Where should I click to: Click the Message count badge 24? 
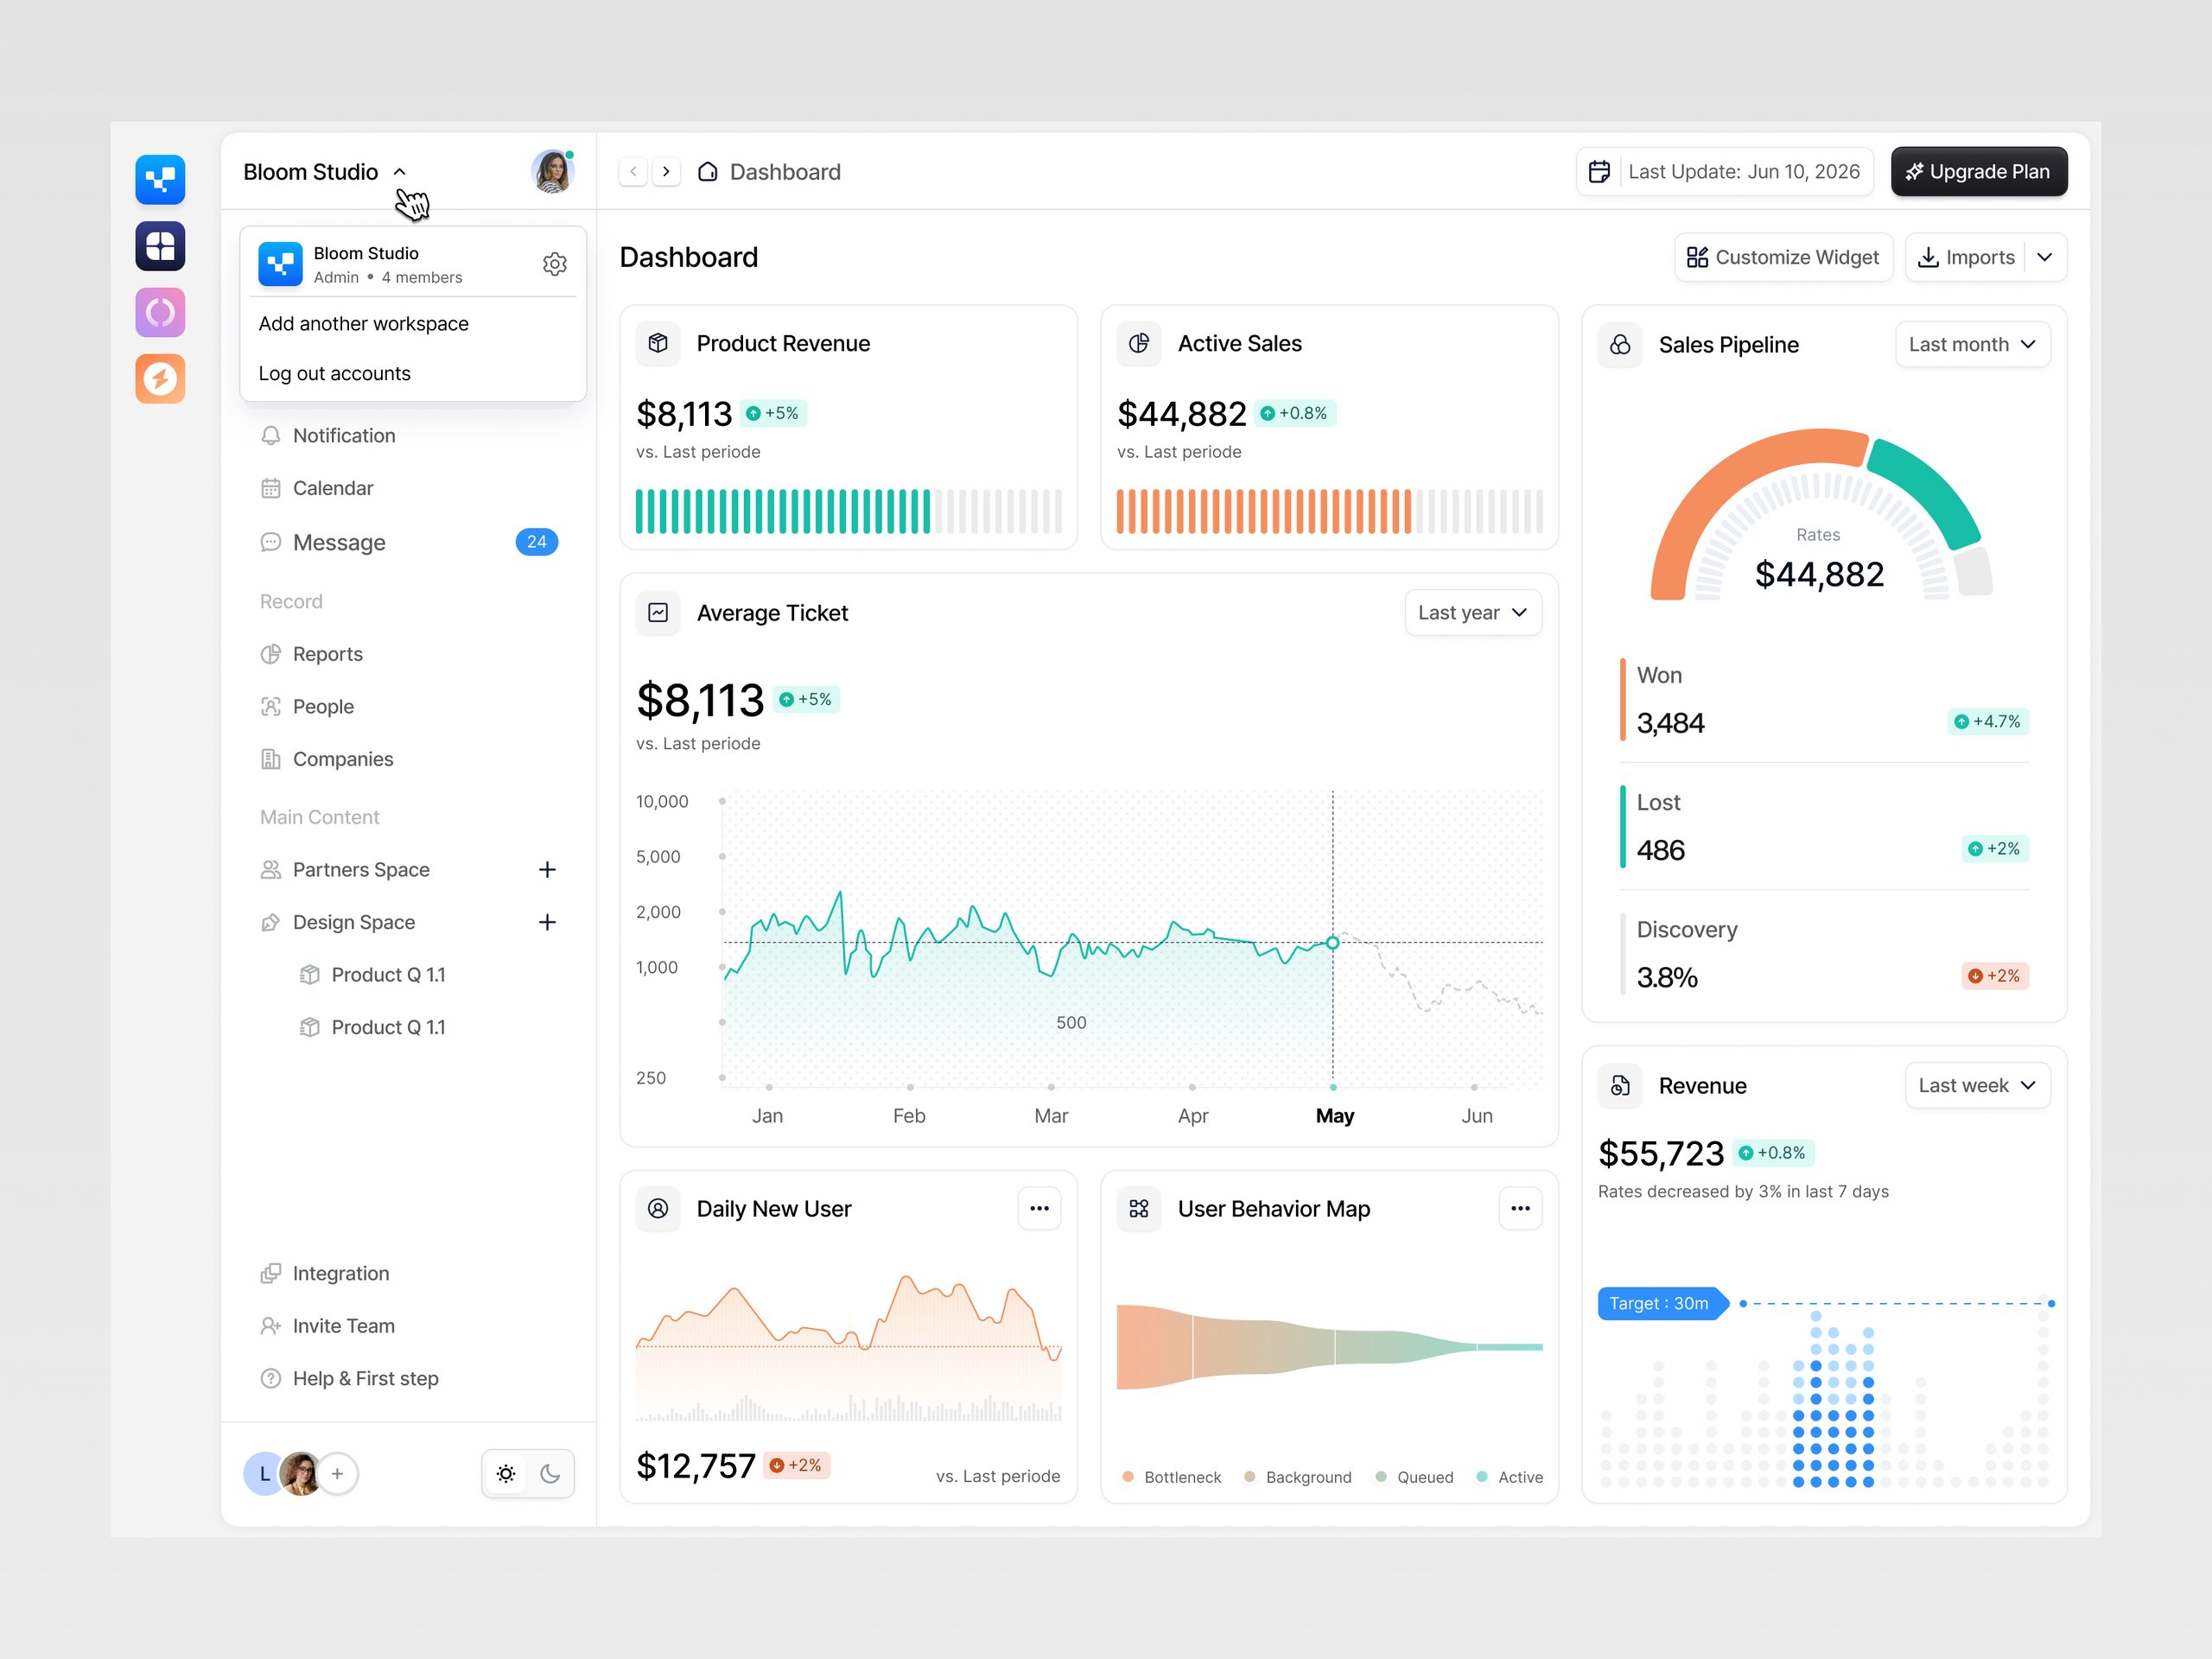537,542
